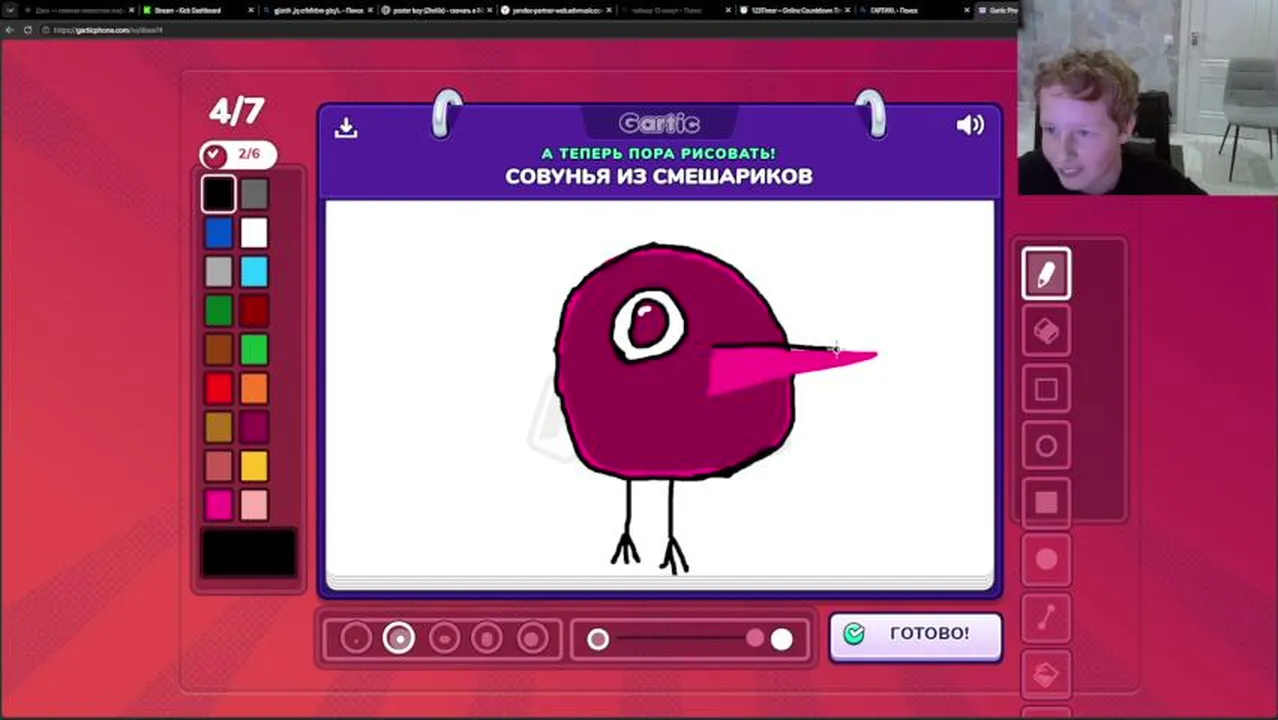Pick the light pink color swatch
Image resolution: width=1278 pixels, height=720 pixels.
pos(254,505)
